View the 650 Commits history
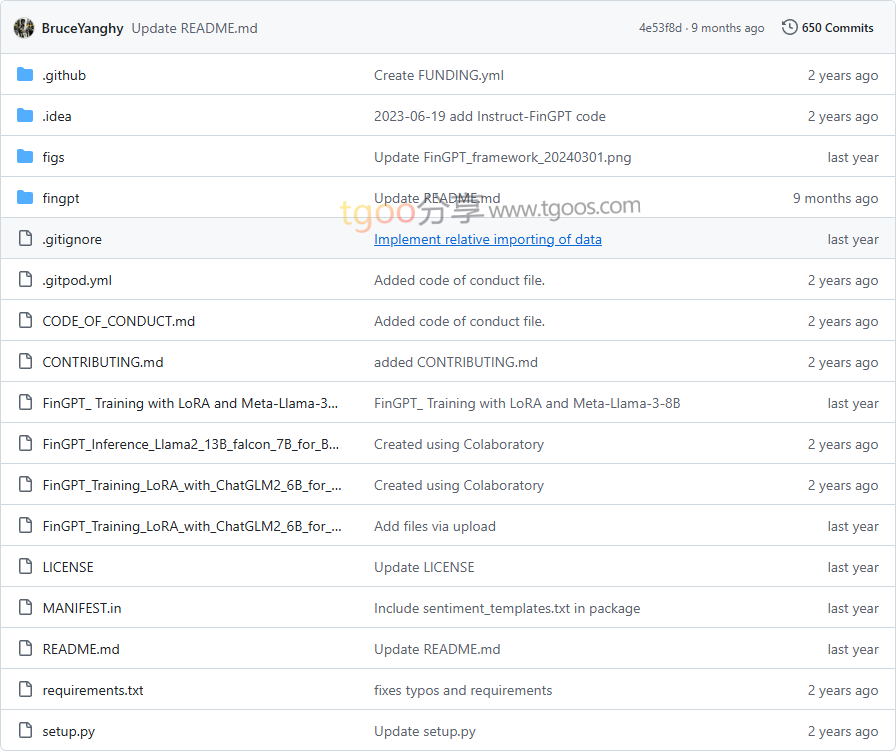Image resolution: width=896 pixels, height=751 pixels. 837,28
